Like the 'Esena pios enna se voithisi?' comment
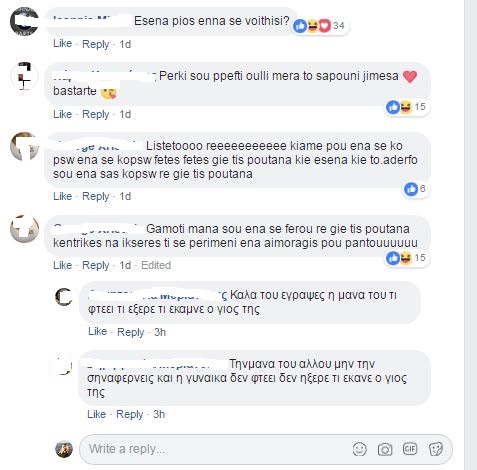 click(x=62, y=44)
